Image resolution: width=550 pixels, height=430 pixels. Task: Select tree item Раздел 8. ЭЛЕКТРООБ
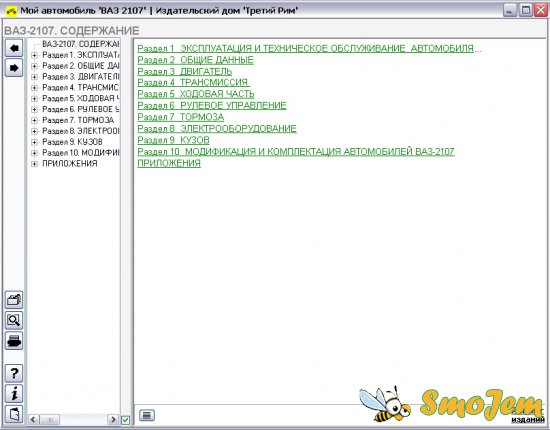(x=81, y=131)
